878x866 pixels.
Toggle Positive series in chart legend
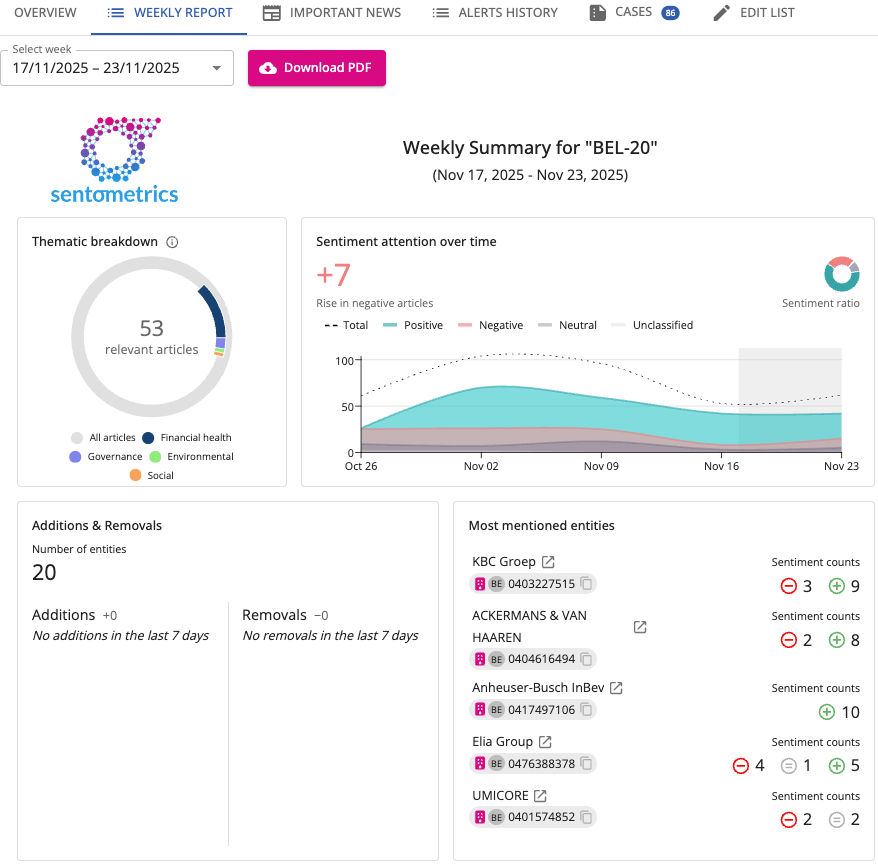(412, 325)
